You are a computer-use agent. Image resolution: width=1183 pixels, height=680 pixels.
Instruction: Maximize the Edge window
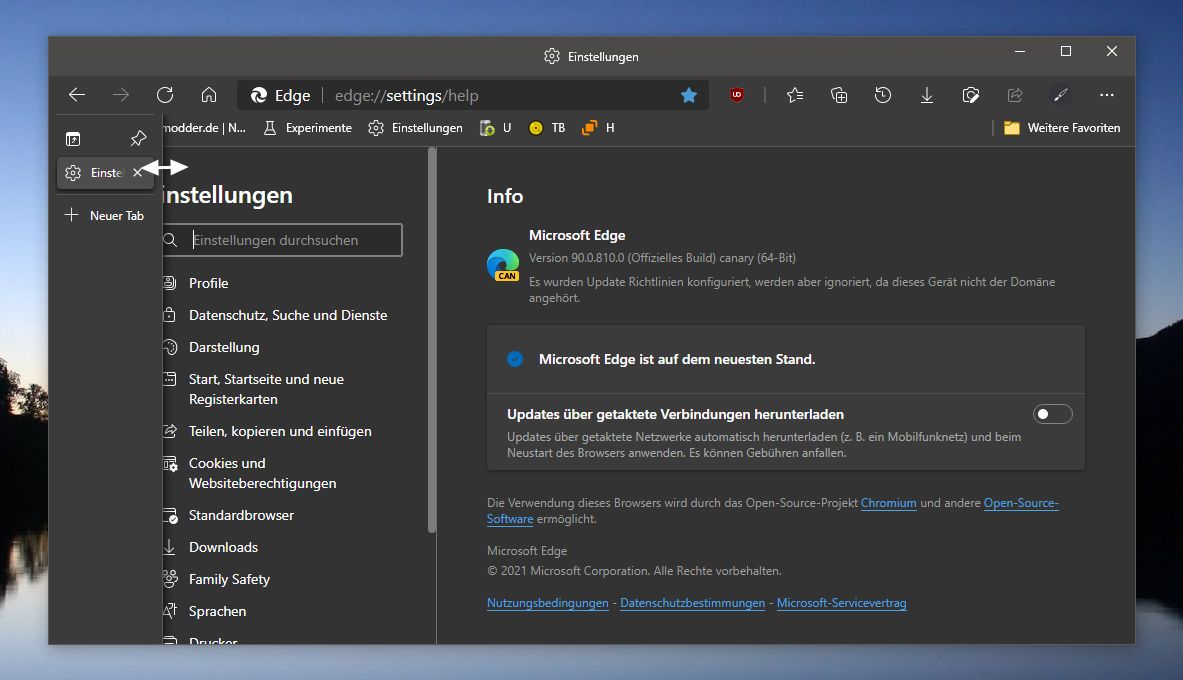1066,51
